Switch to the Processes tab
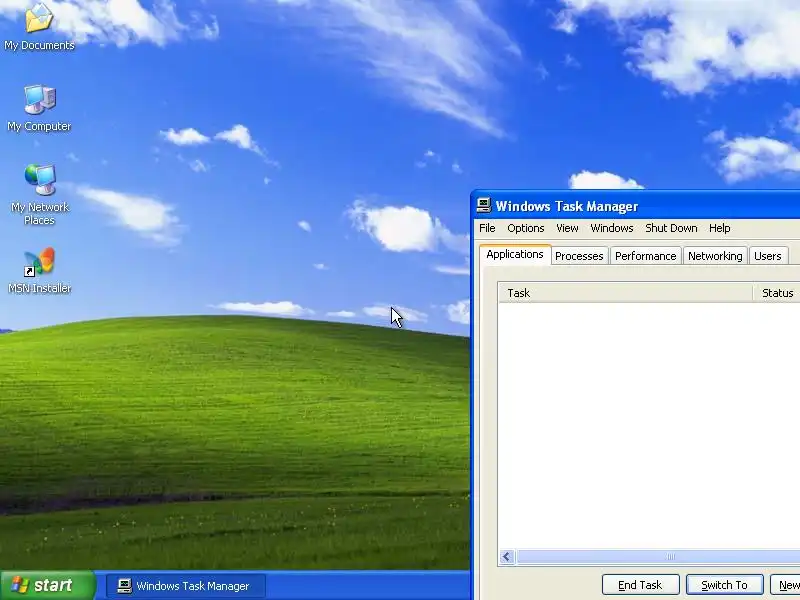This screenshot has width=800, height=600. pyautogui.click(x=579, y=256)
